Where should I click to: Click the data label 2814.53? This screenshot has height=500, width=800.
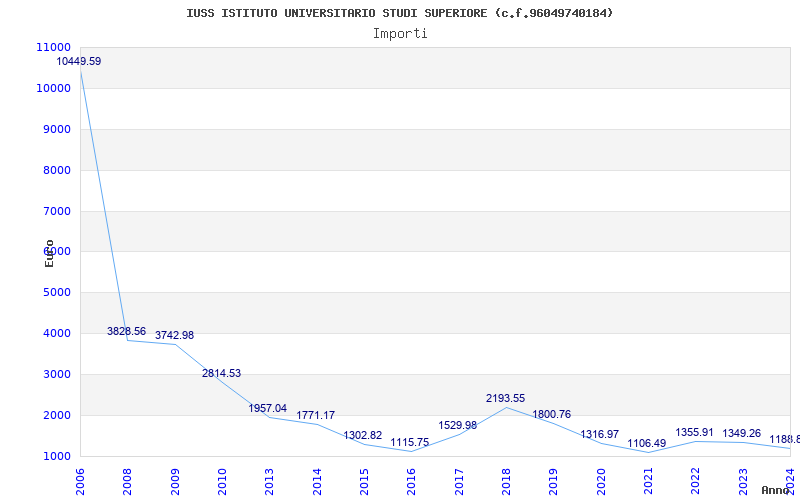pos(221,373)
